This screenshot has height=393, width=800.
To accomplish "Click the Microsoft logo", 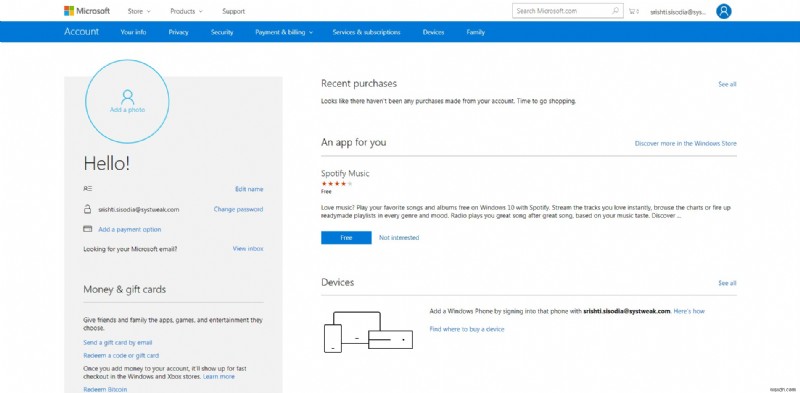I will click(87, 11).
